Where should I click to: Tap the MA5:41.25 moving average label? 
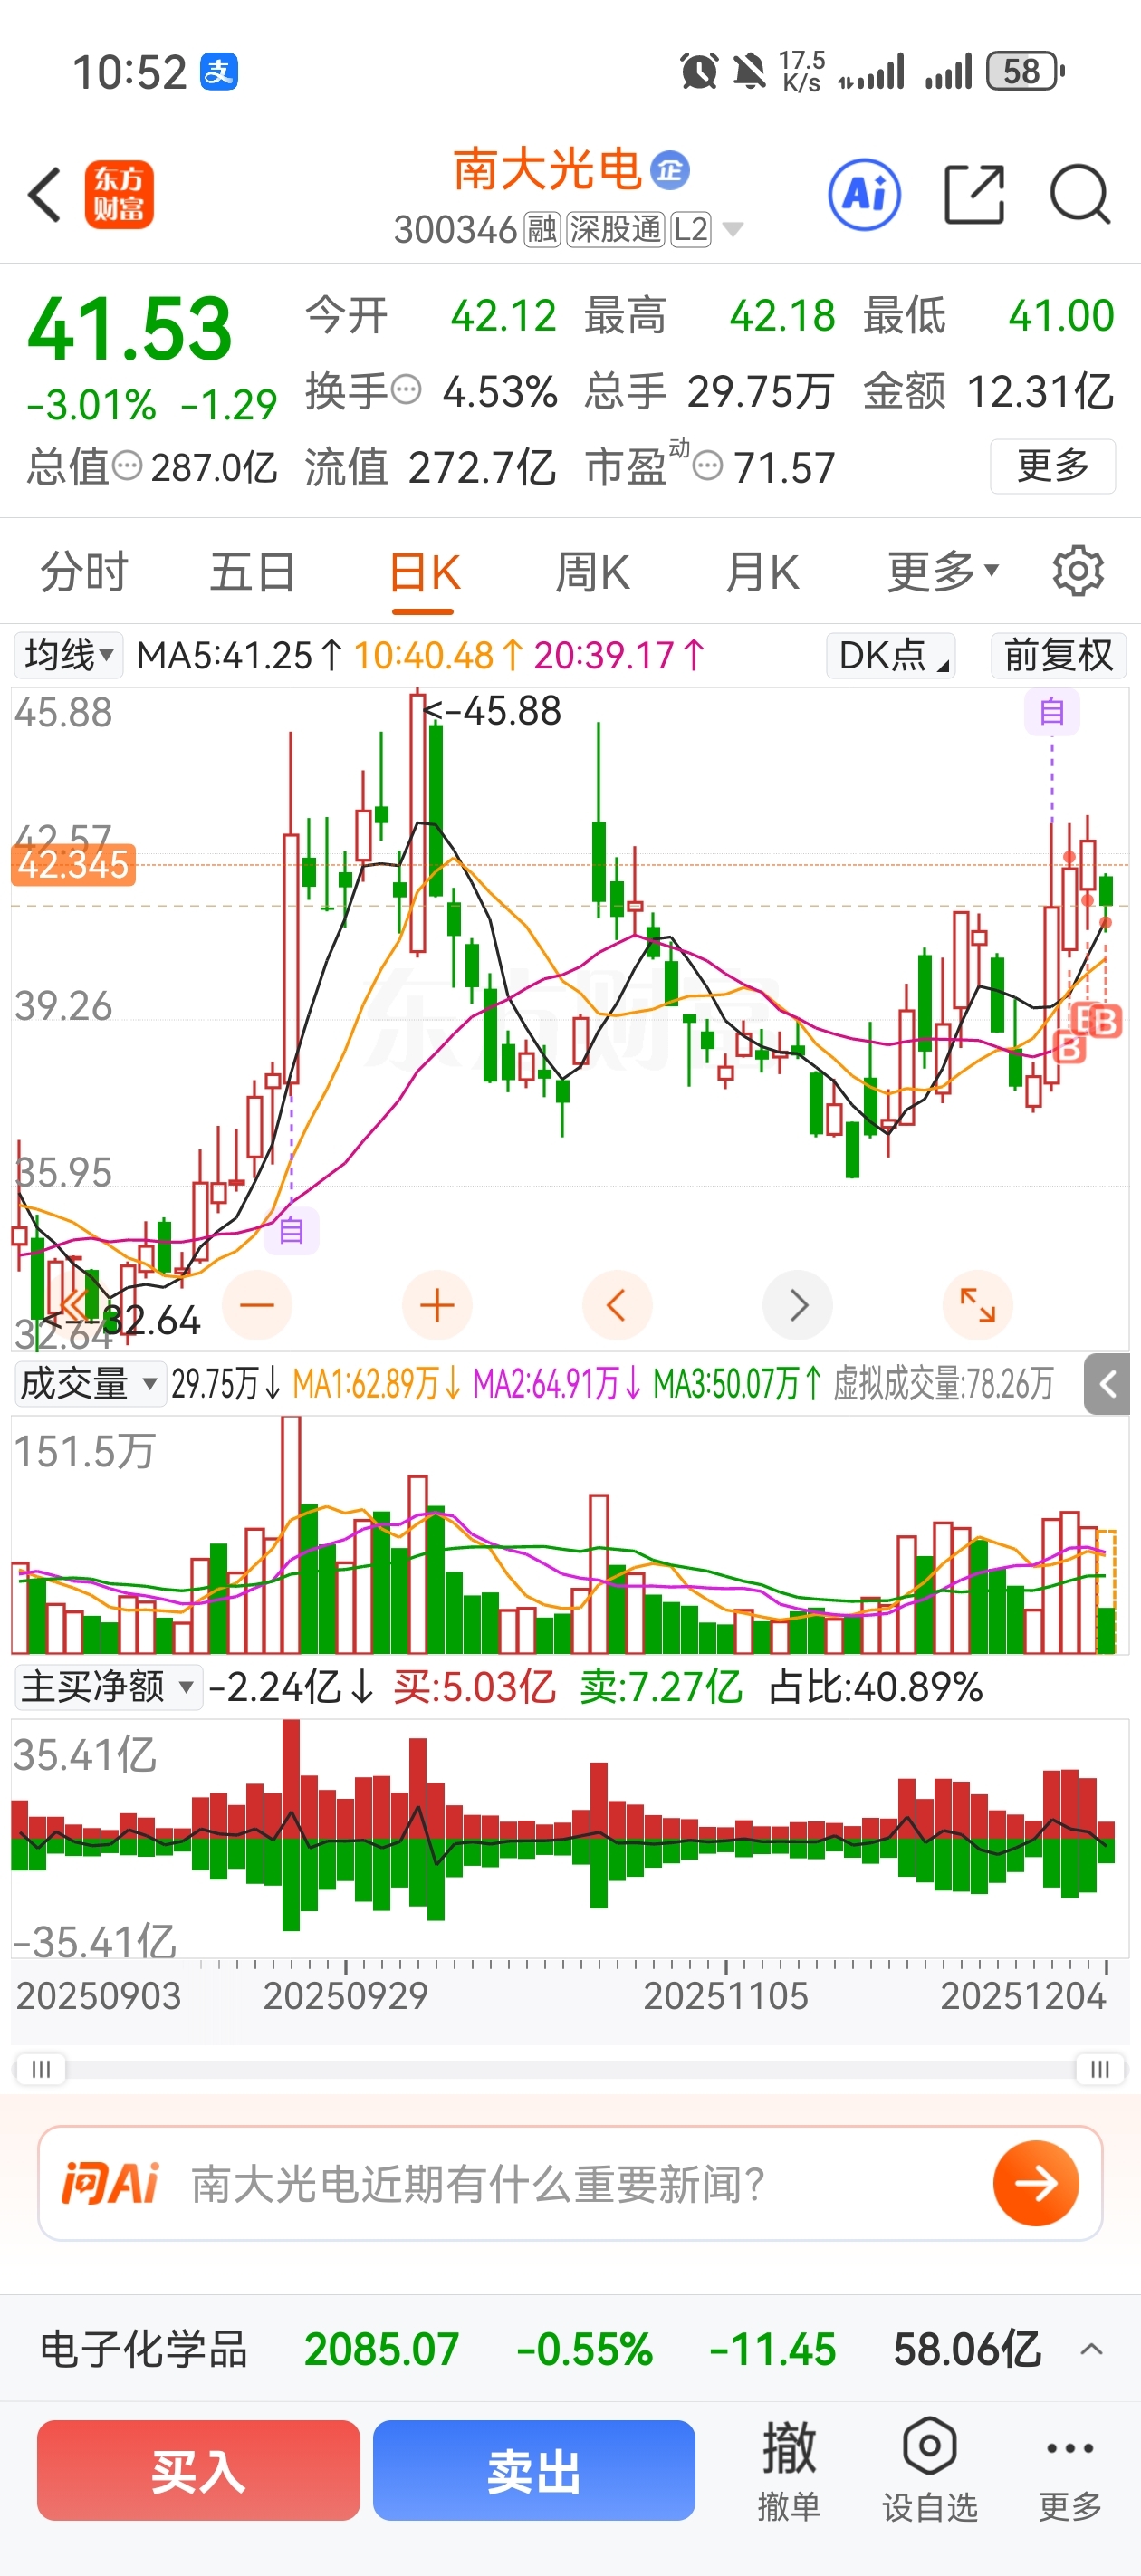(x=240, y=656)
